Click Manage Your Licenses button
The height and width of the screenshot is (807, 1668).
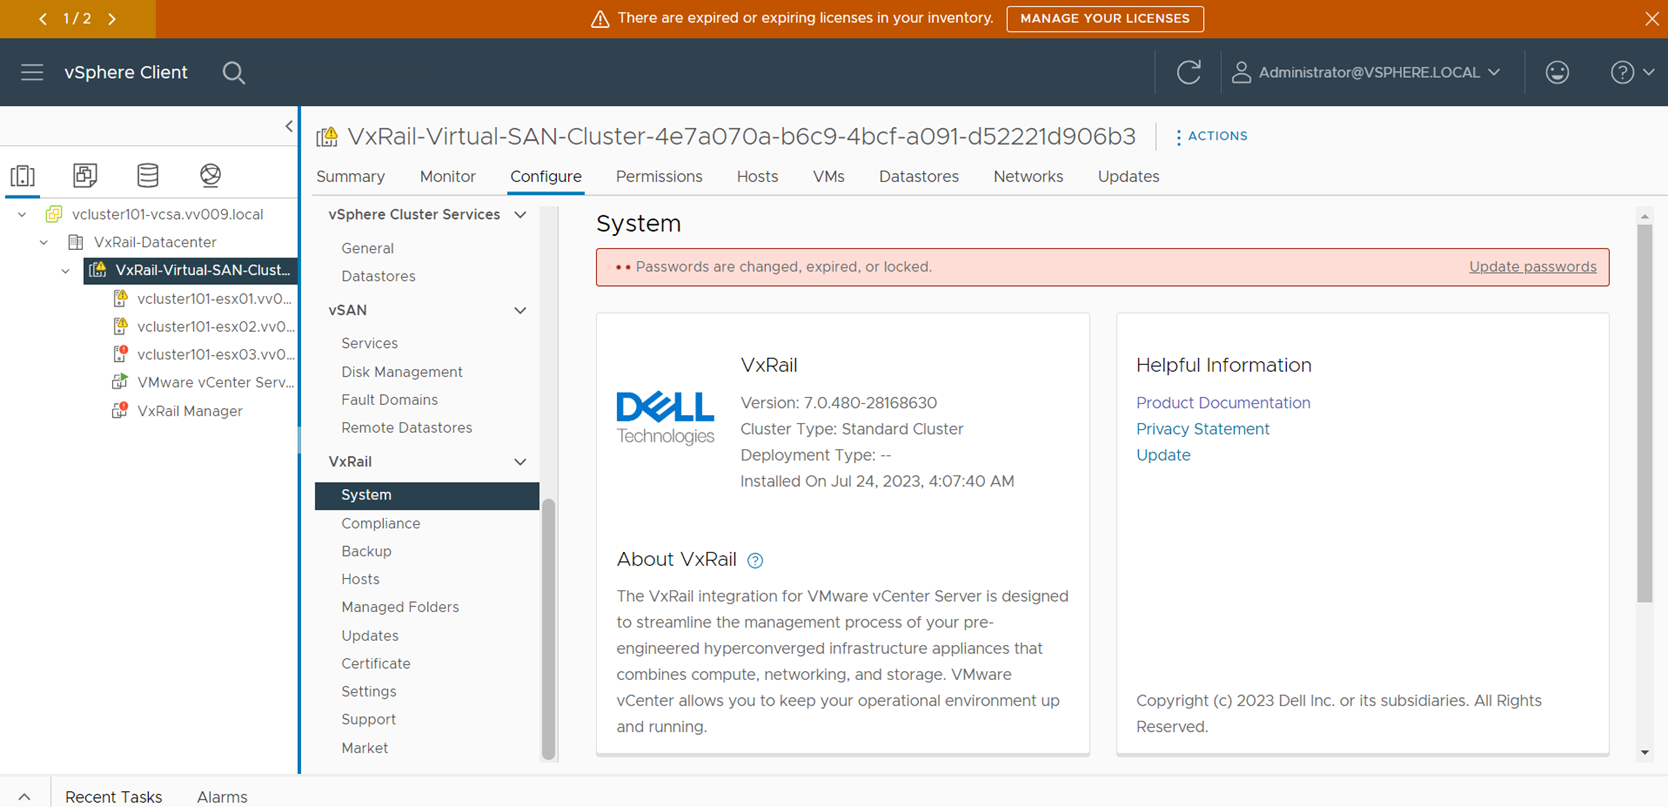click(1105, 18)
